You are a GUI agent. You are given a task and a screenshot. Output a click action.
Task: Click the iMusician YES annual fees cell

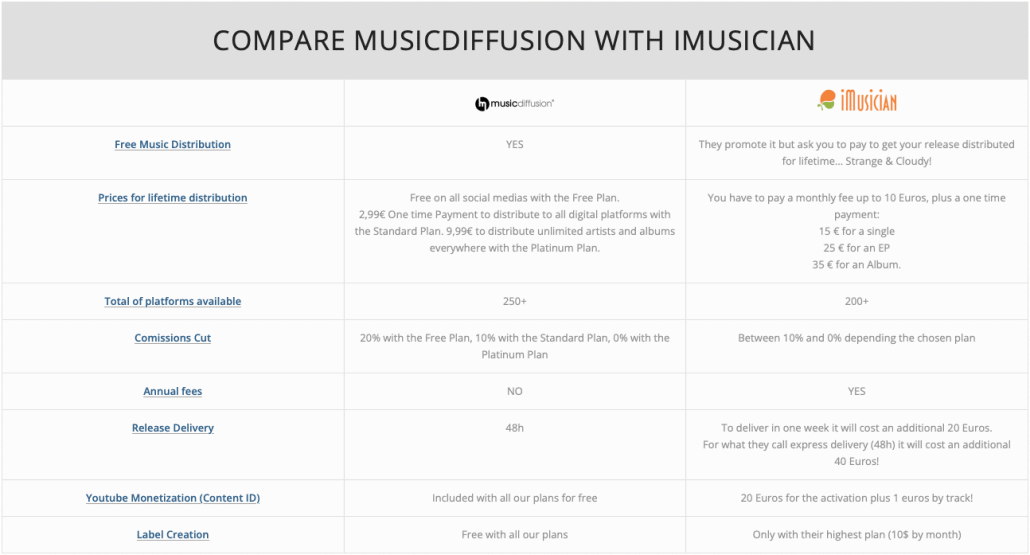point(857,391)
